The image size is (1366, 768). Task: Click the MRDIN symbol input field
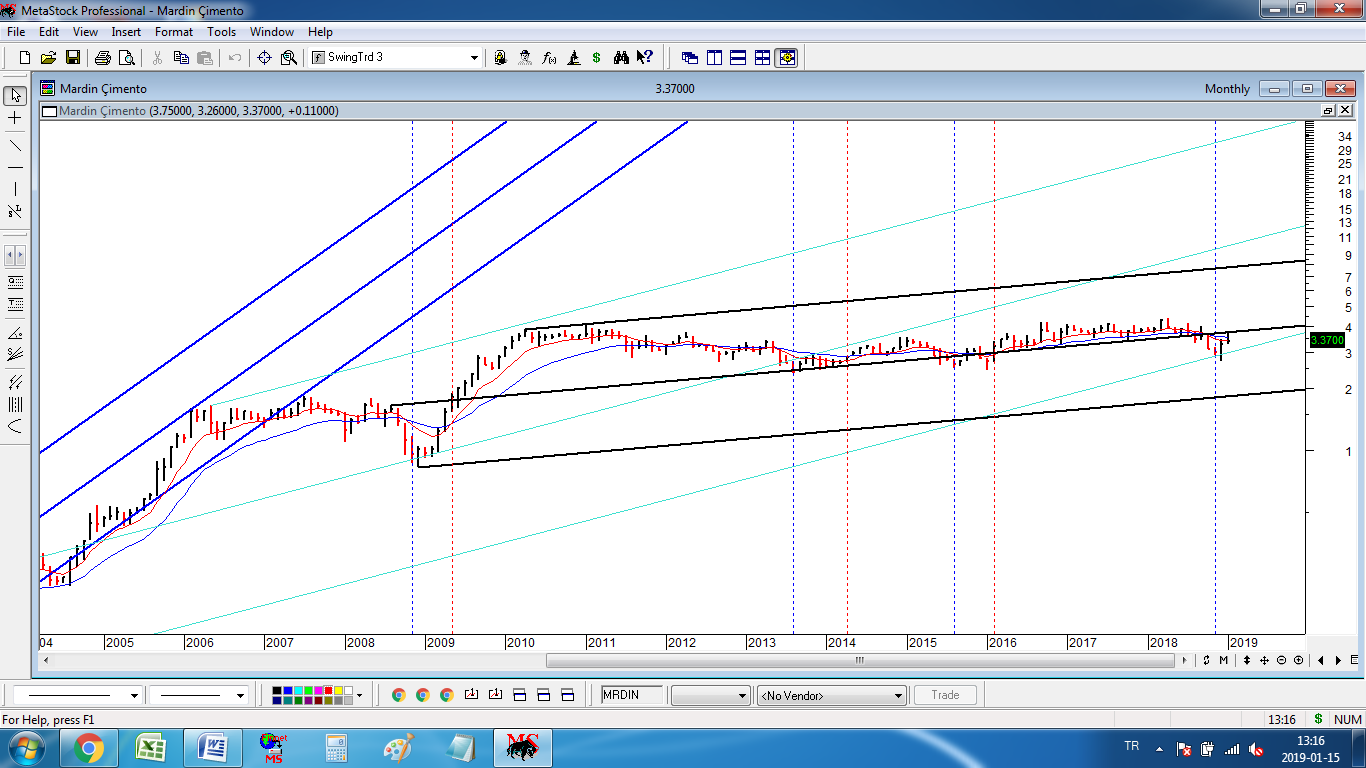(632, 695)
